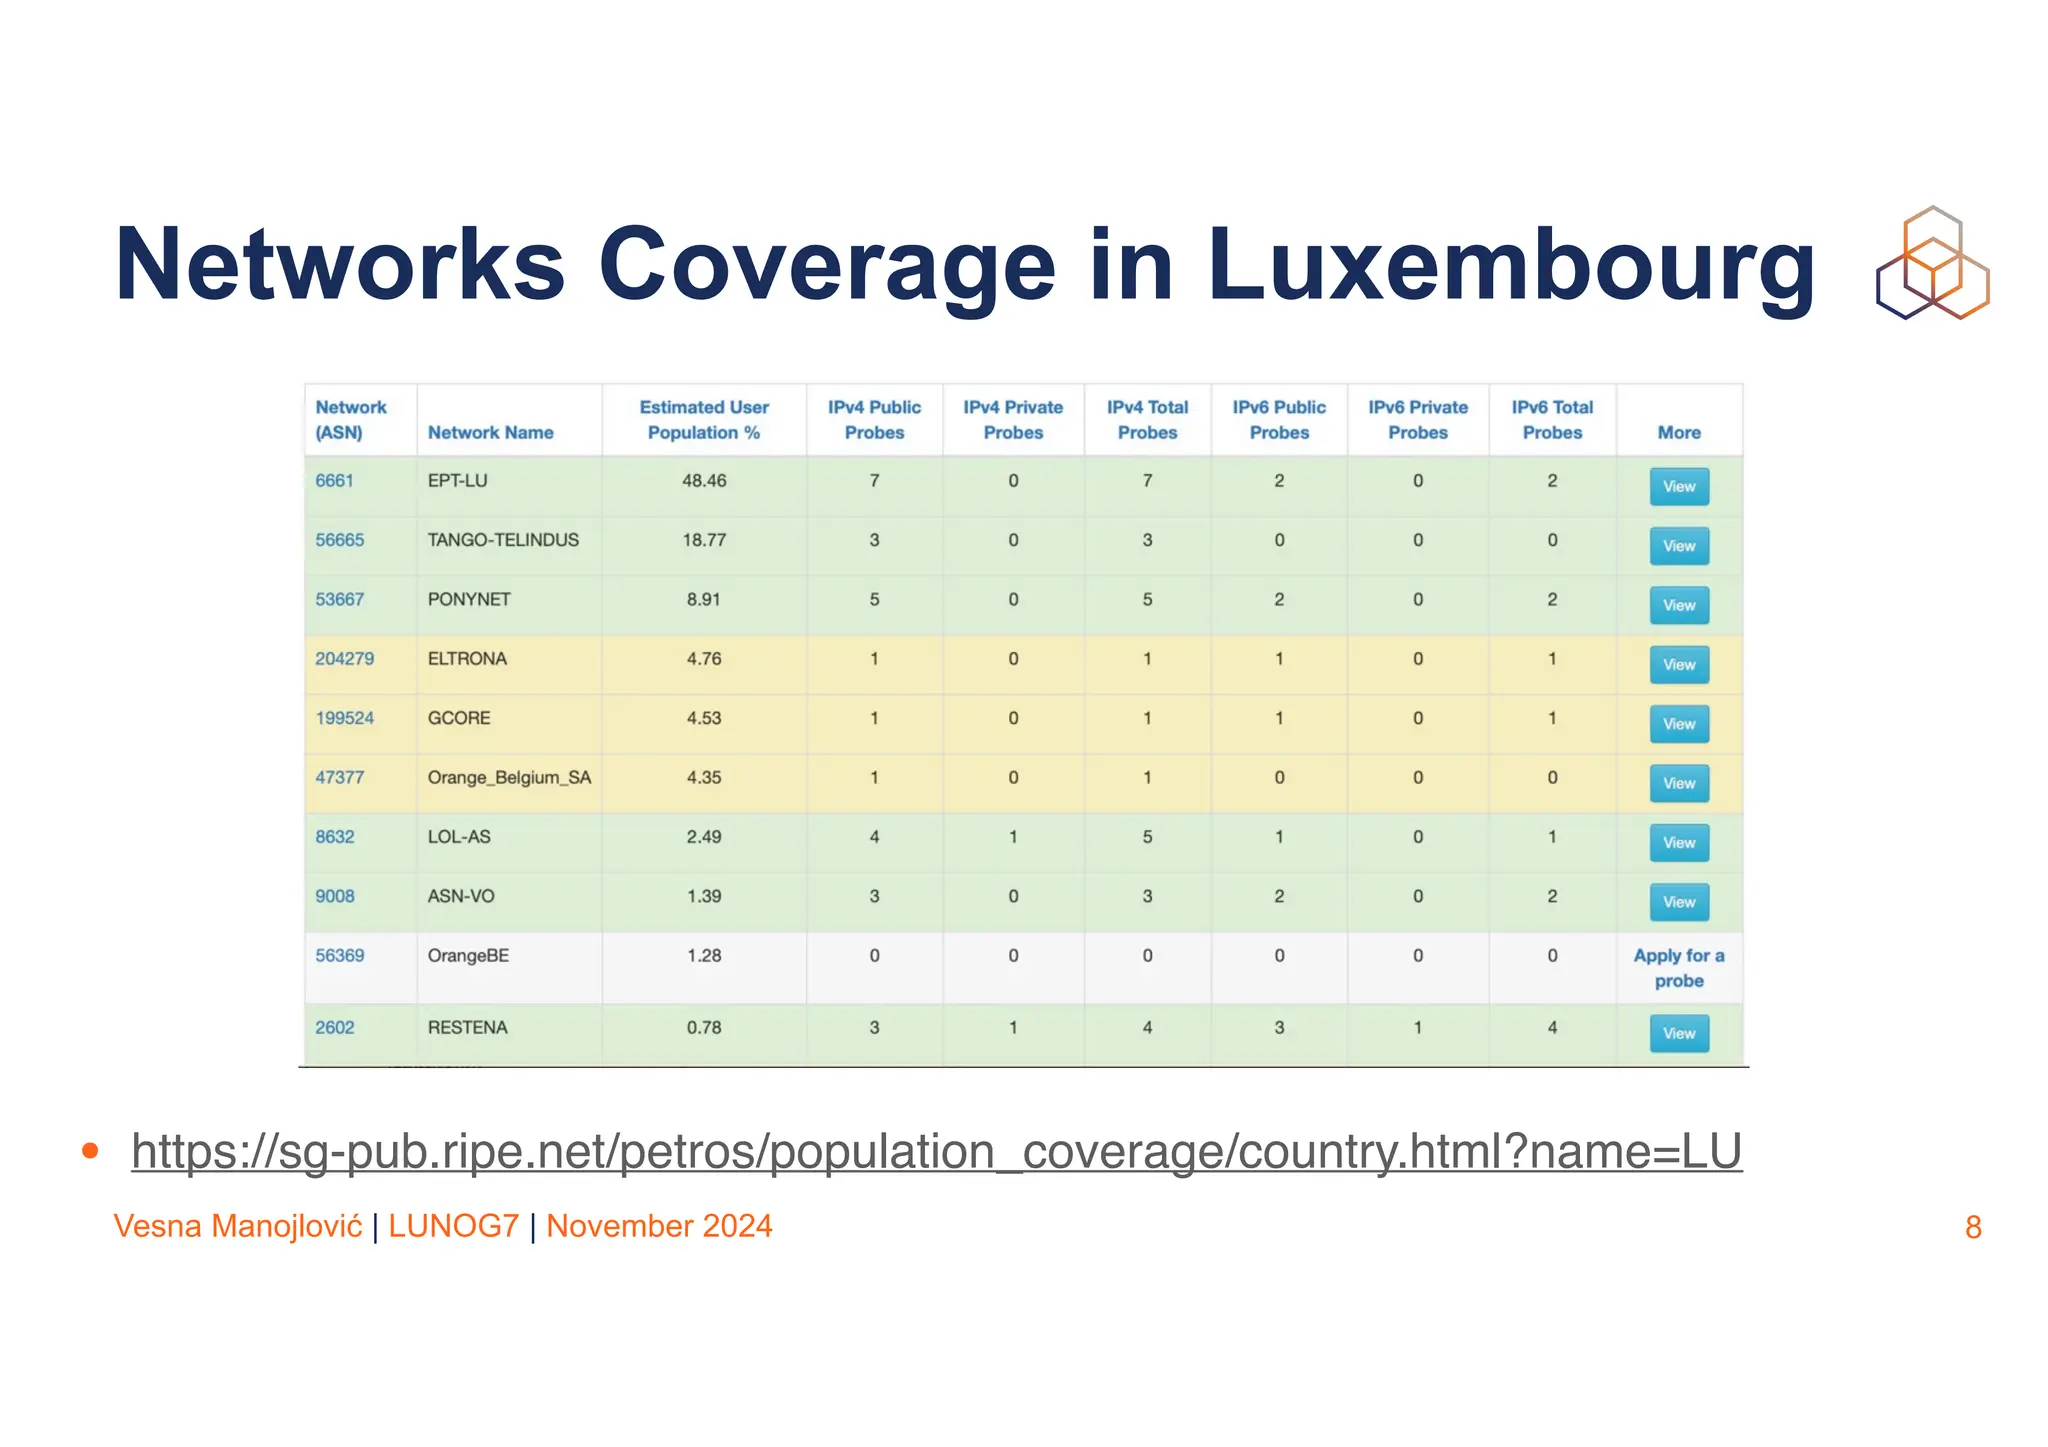Screen dimensions: 2048x1447
Task: Open ASN 199524 link
Action: (345, 718)
